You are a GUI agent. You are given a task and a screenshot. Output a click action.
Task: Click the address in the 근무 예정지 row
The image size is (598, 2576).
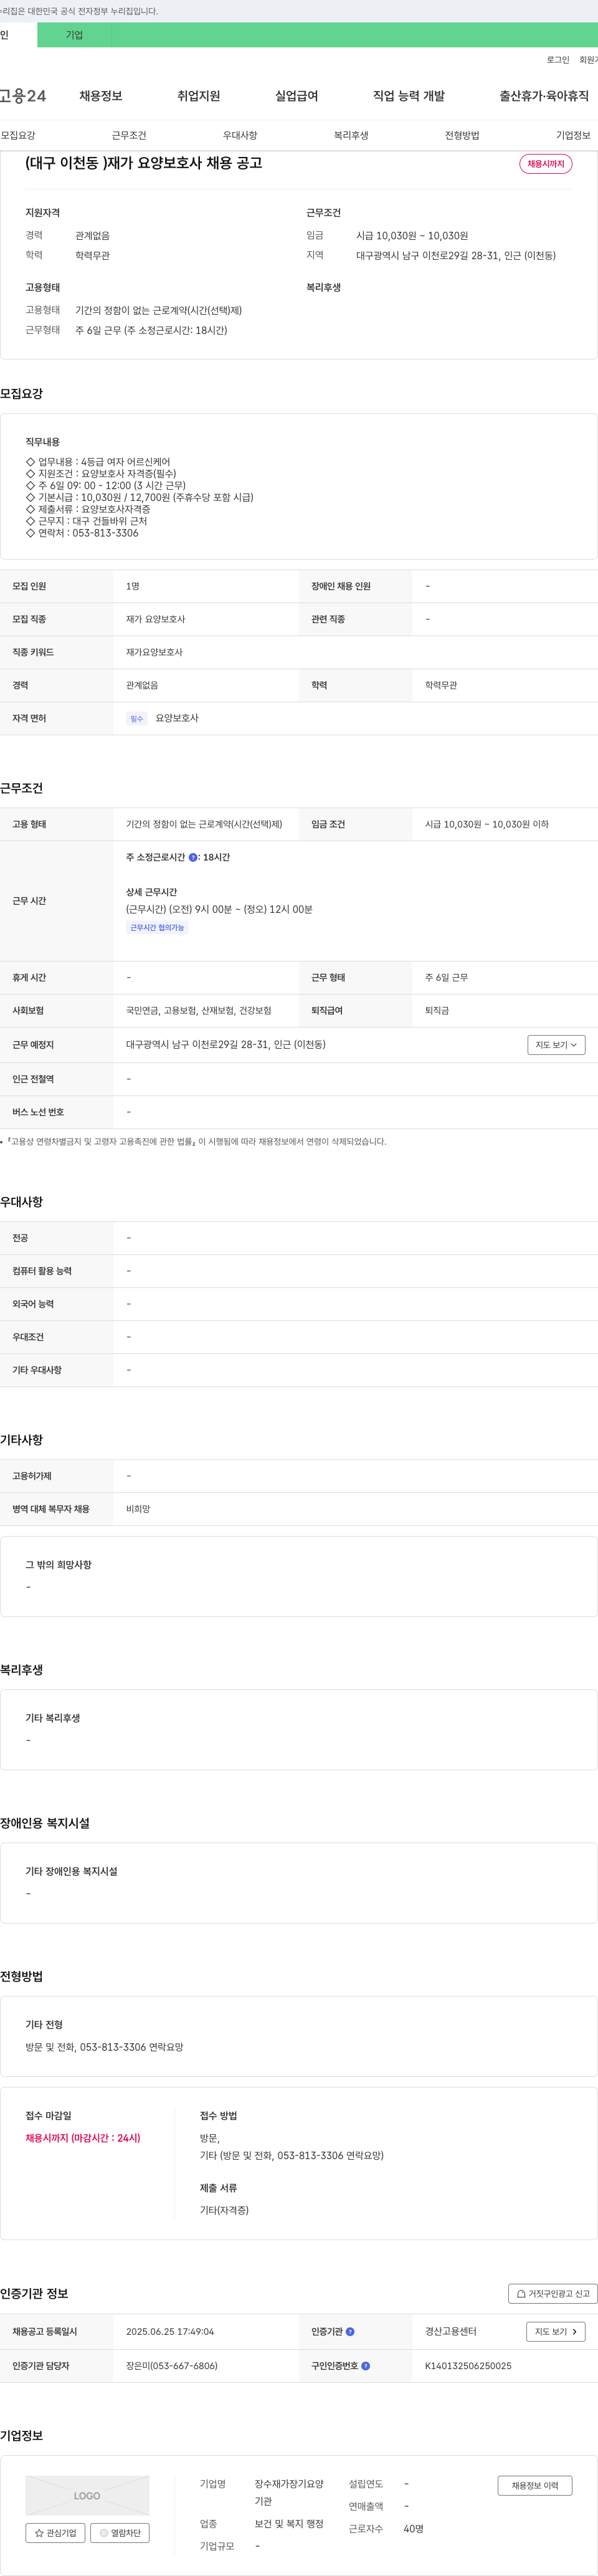point(226,1044)
